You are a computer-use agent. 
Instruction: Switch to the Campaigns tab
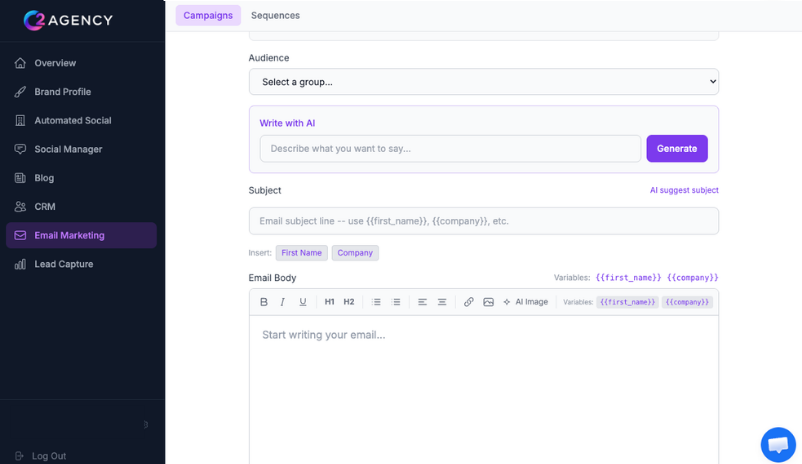click(208, 15)
